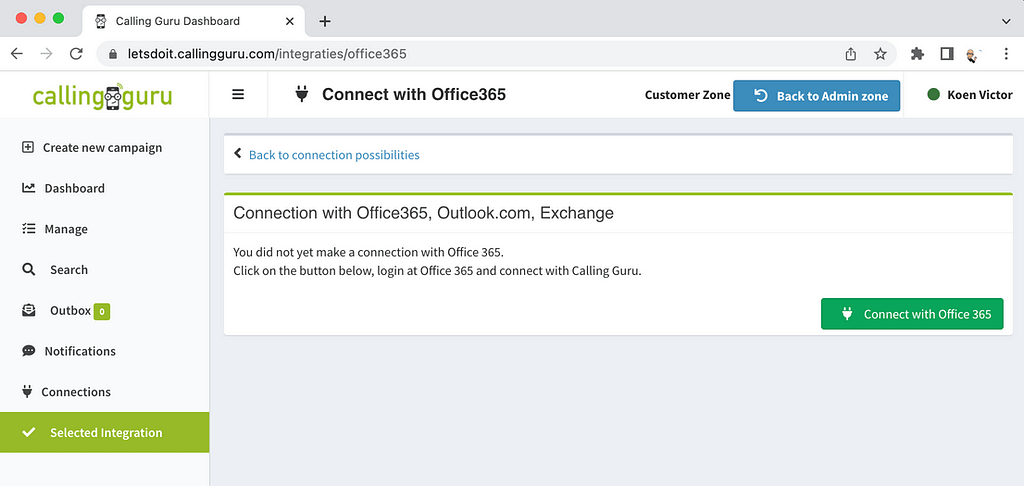Click the lock icon in address bar
The image size is (1024, 486).
pyautogui.click(x=114, y=54)
